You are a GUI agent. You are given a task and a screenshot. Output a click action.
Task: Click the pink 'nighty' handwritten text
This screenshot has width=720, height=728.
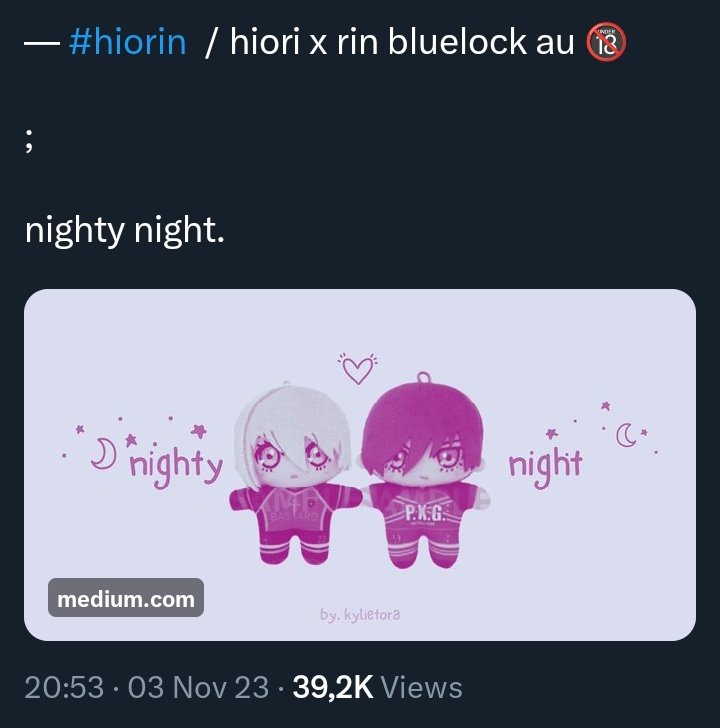coord(176,466)
